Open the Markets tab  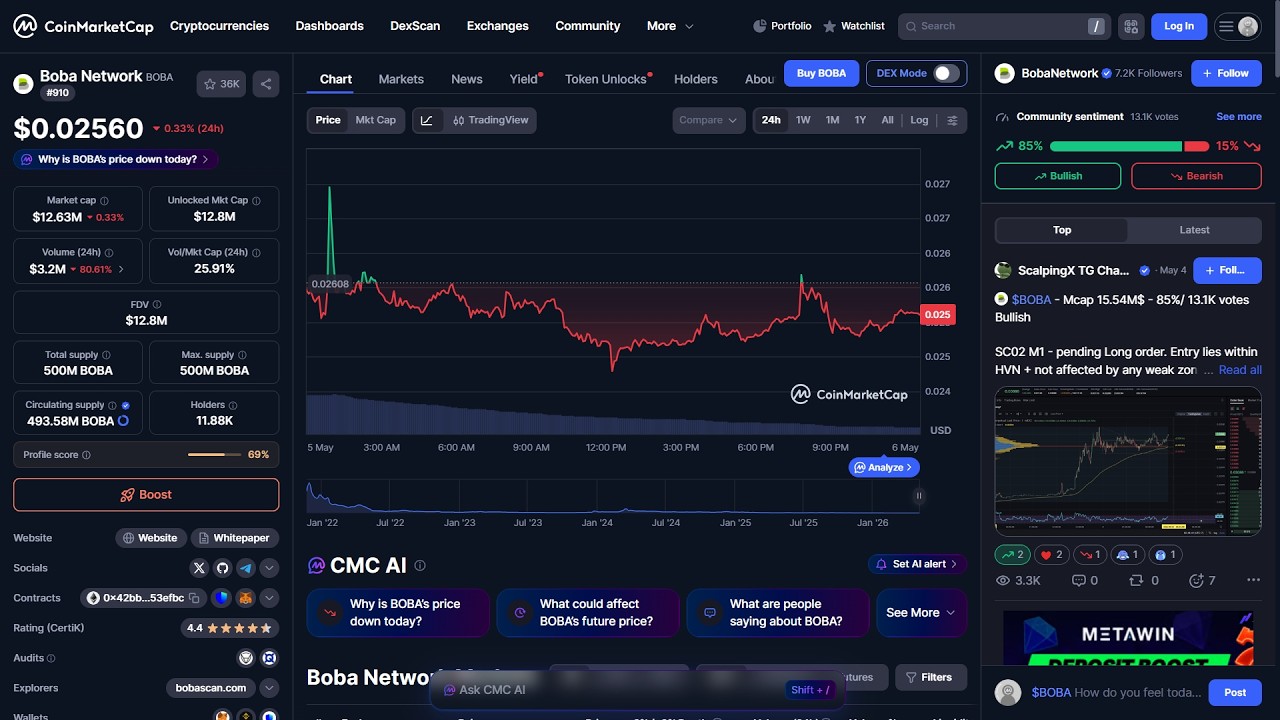(x=401, y=79)
